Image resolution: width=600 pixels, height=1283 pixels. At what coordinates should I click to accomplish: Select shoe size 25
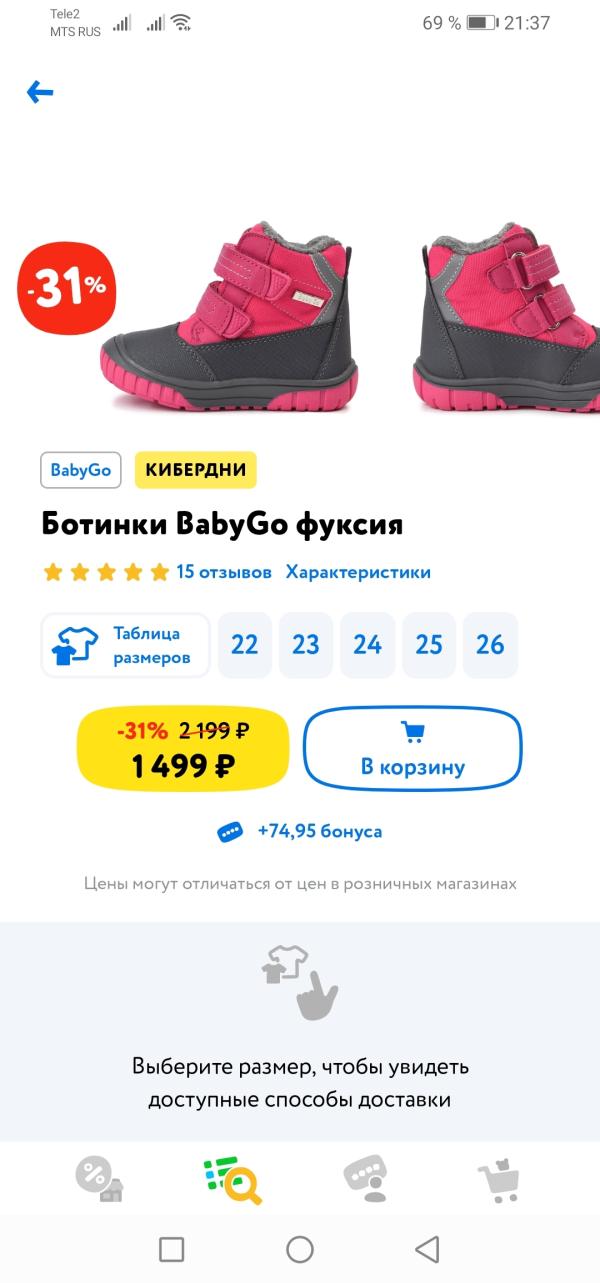[x=429, y=645]
